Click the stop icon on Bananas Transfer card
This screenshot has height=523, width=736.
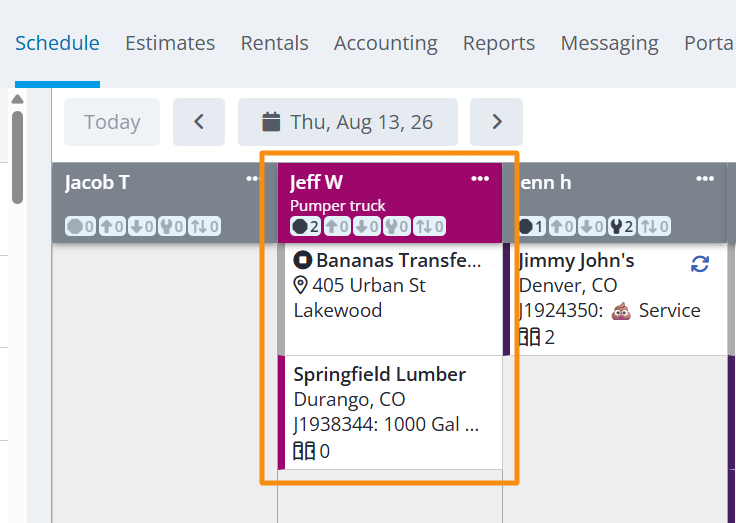(x=303, y=260)
